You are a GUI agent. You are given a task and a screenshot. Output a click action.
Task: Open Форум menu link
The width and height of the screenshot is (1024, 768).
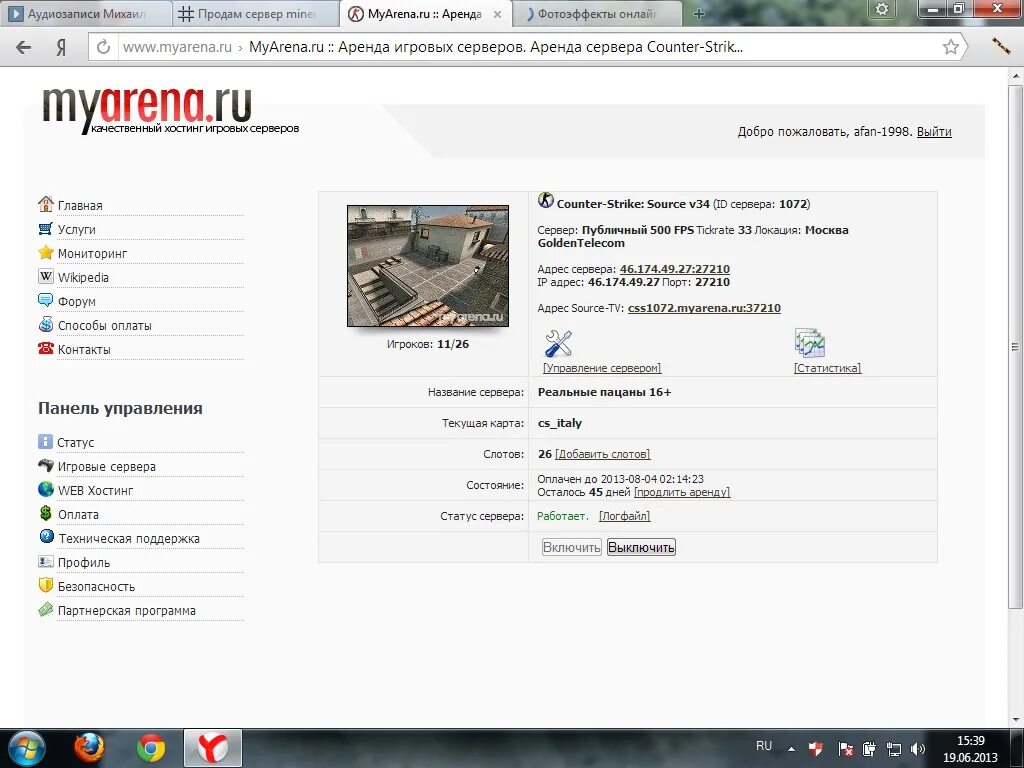coord(76,302)
